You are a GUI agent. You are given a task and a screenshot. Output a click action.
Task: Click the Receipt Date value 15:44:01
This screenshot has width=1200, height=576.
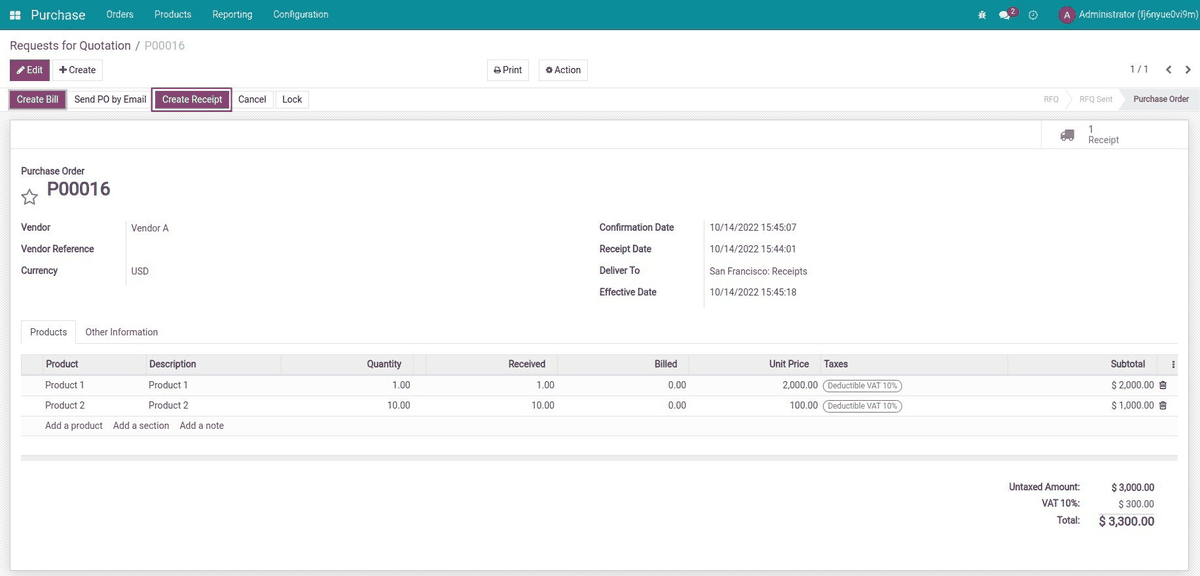[753, 249]
